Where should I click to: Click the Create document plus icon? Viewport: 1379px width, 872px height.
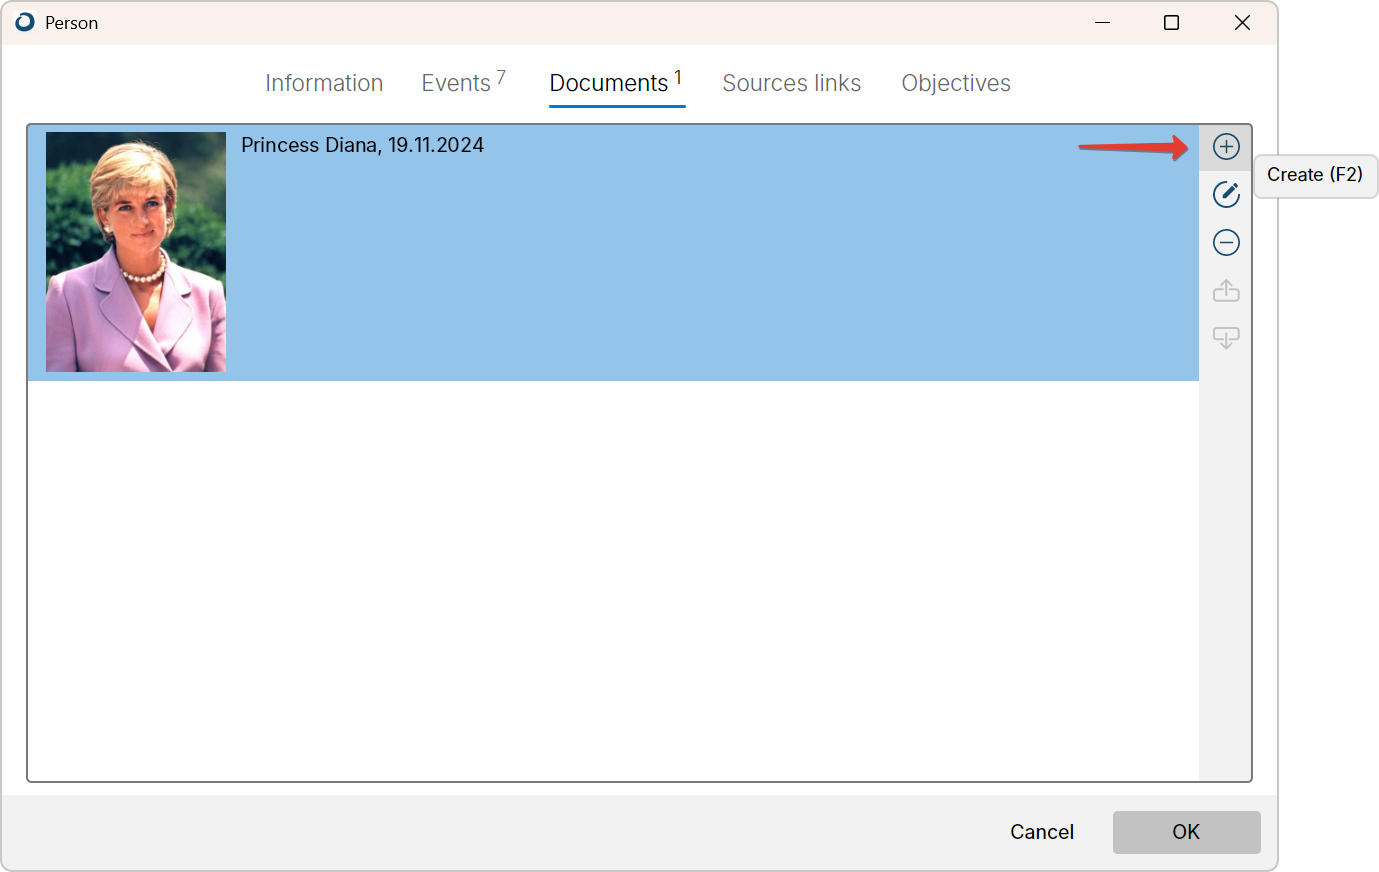[x=1226, y=147]
